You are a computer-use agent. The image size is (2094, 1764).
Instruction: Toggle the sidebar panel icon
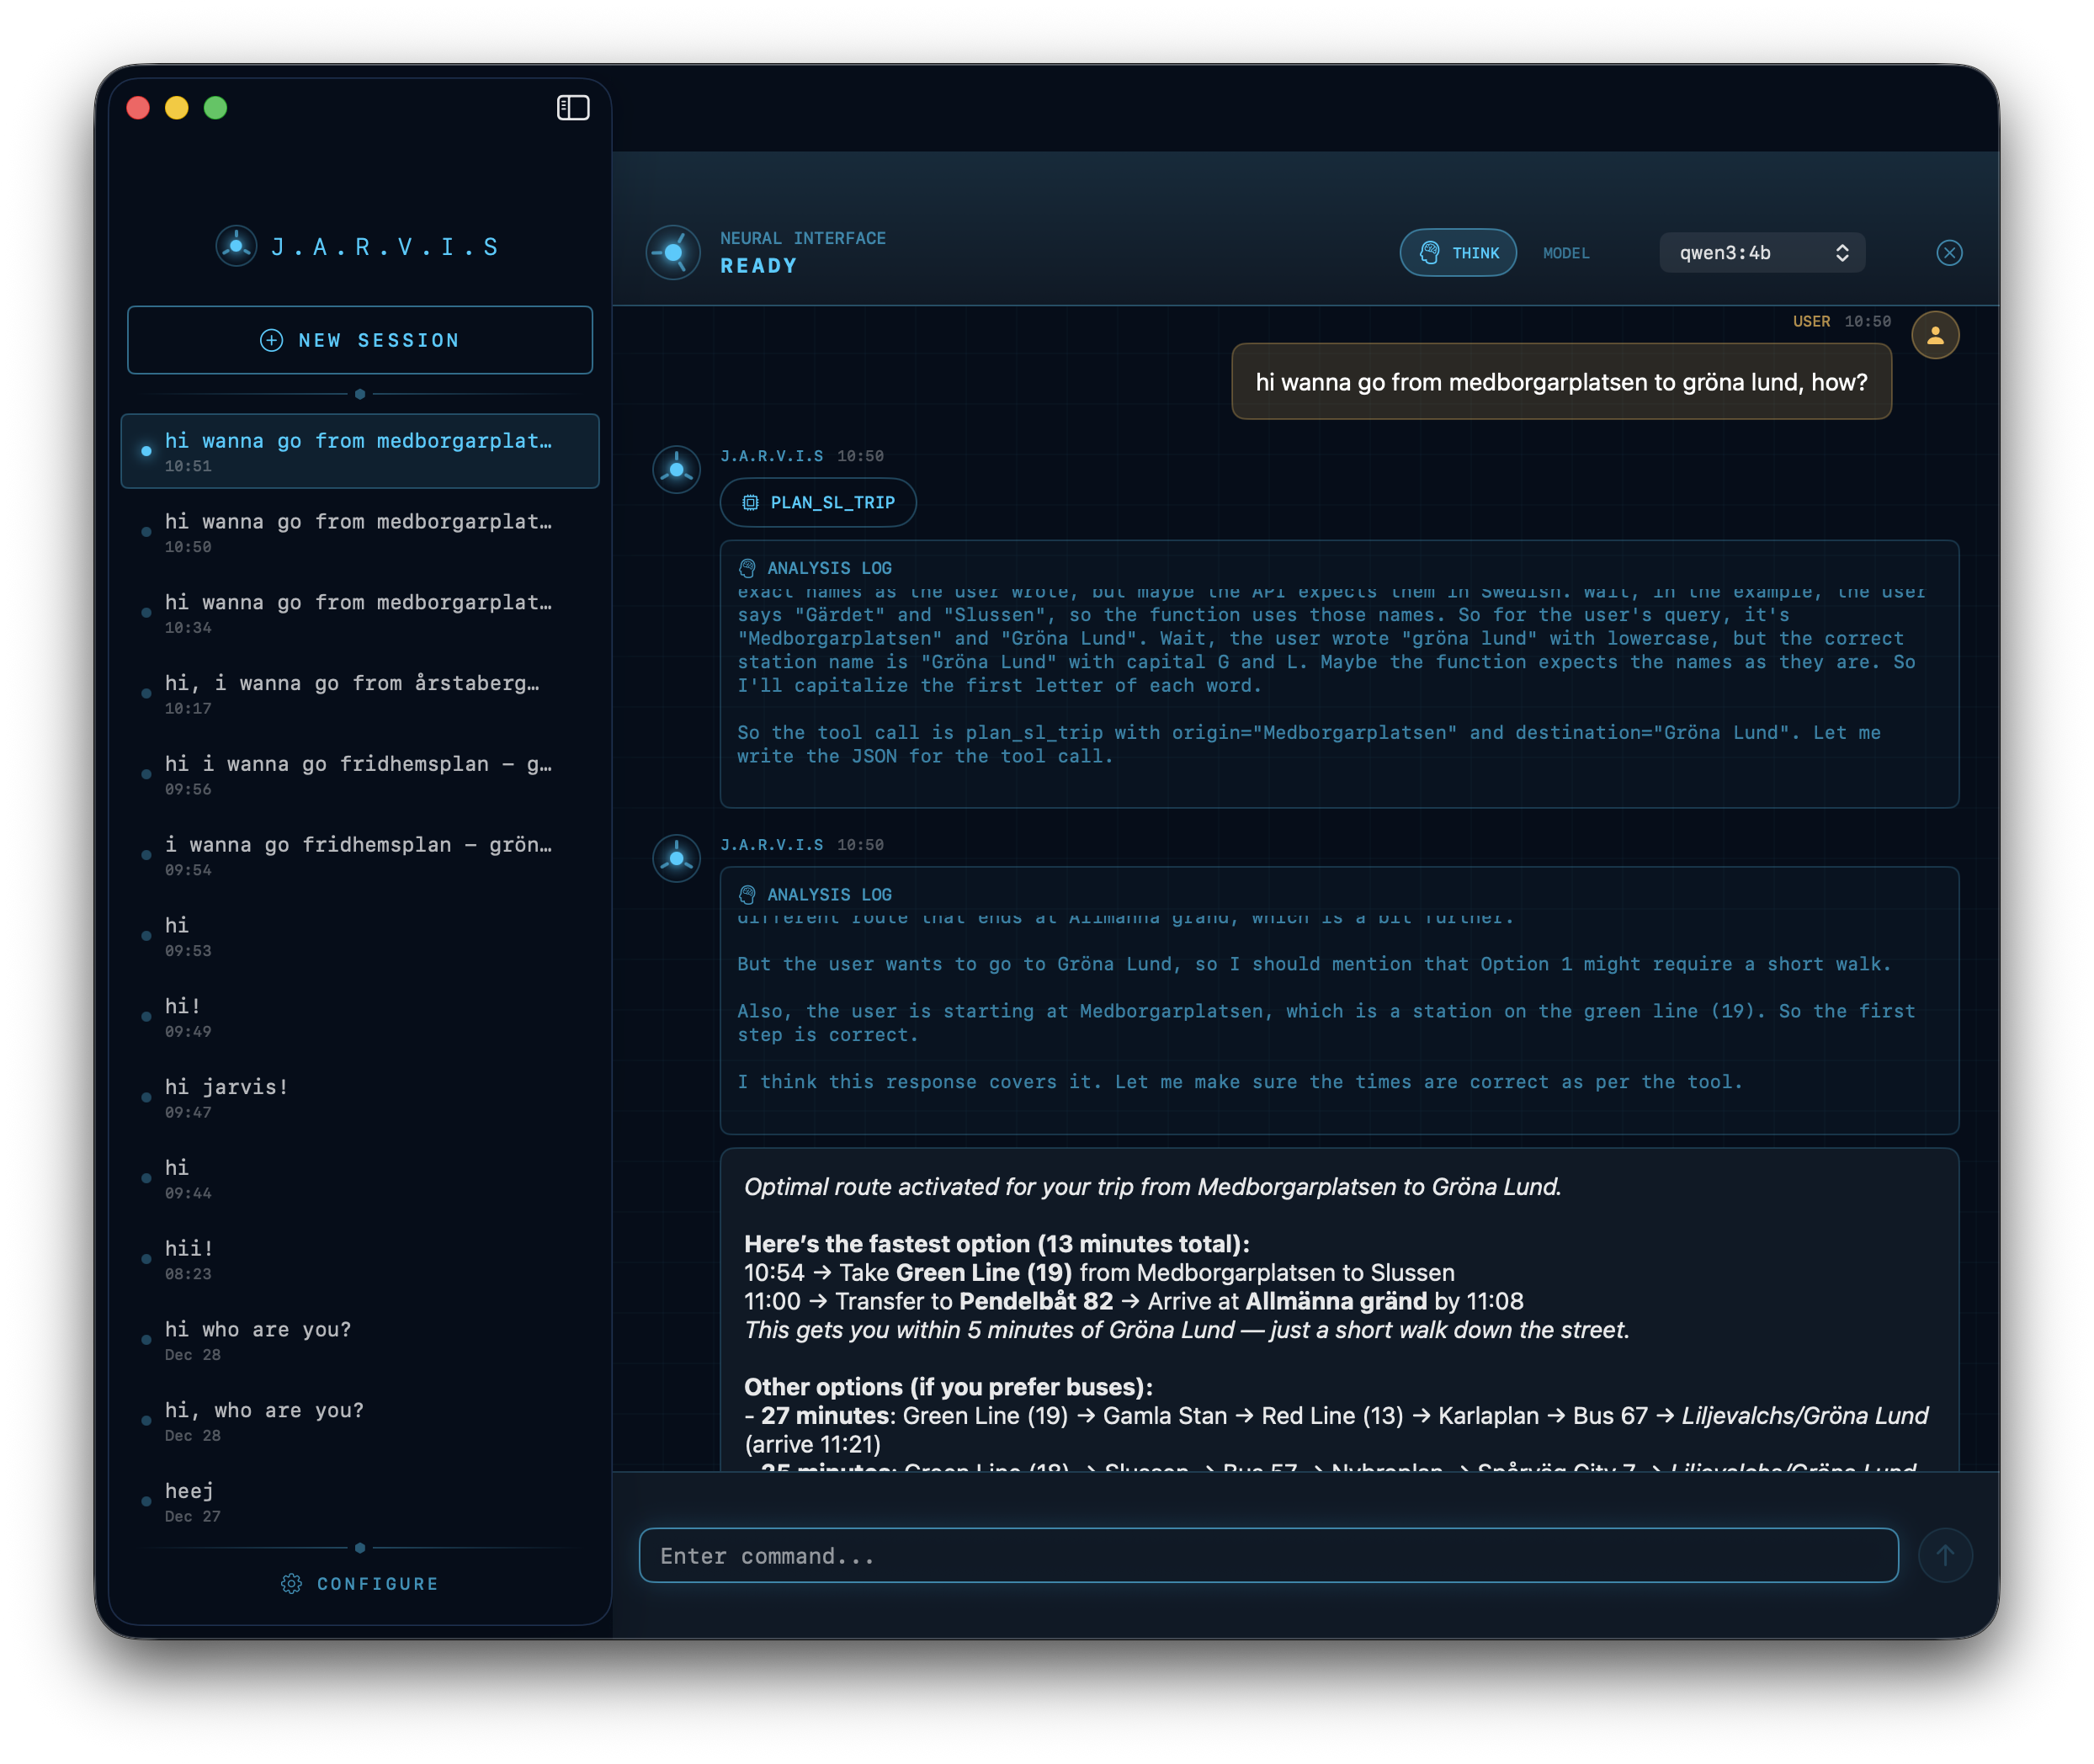[573, 108]
